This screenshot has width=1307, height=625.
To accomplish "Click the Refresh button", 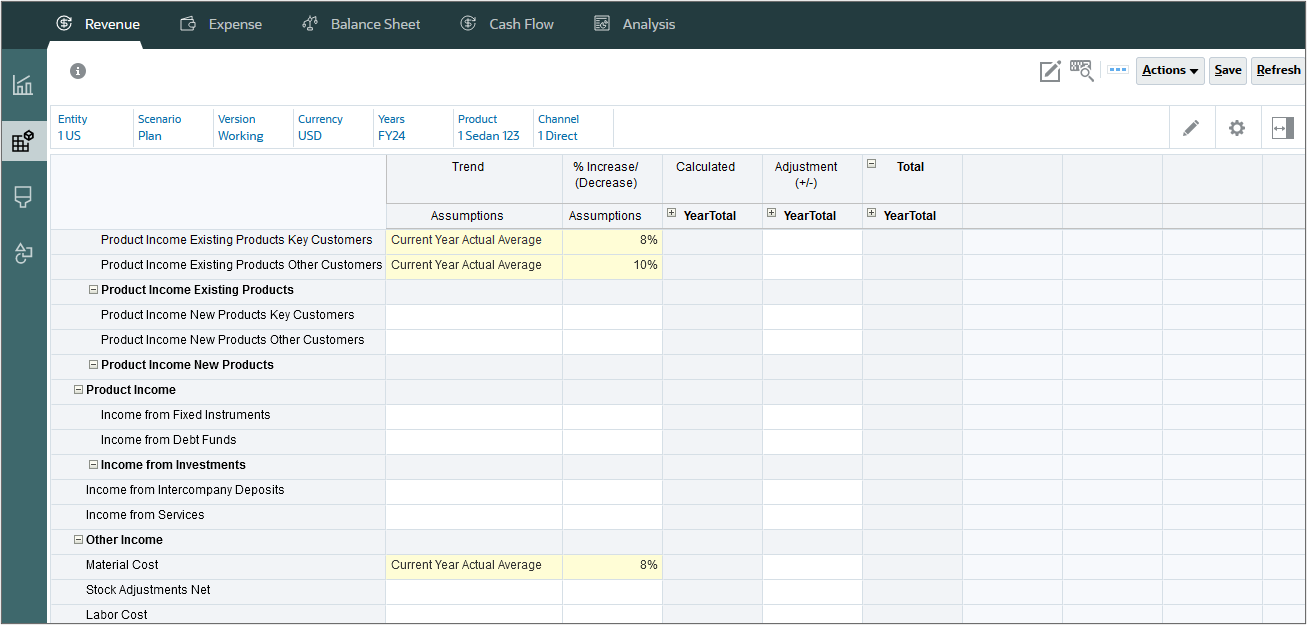I will pyautogui.click(x=1278, y=70).
